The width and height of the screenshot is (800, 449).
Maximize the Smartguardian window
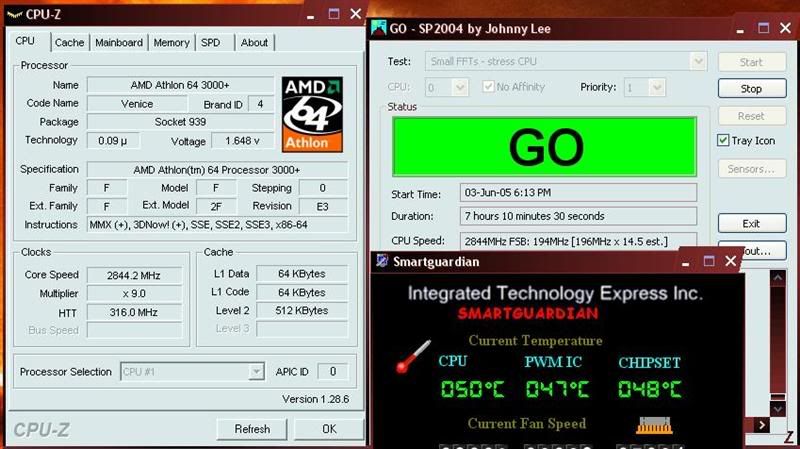pos(709,261)
